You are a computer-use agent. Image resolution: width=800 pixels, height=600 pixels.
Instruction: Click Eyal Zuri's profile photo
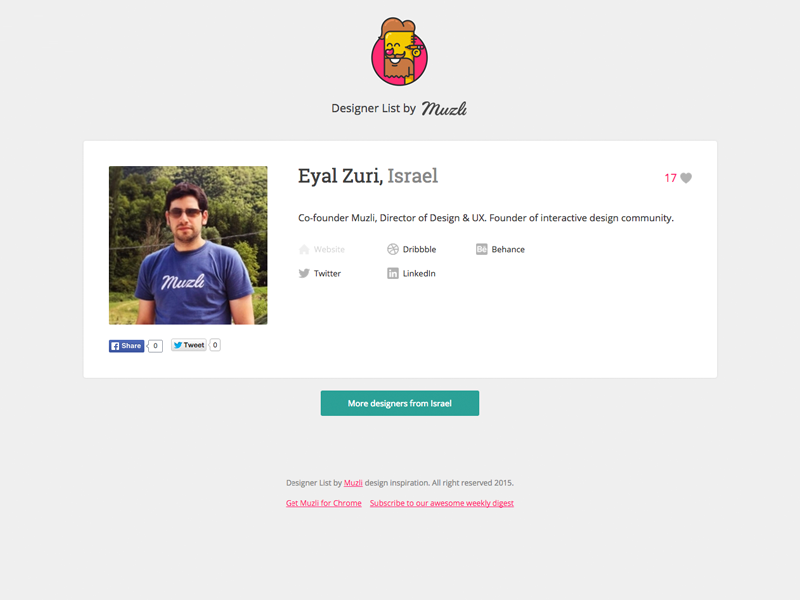(188, 245)
